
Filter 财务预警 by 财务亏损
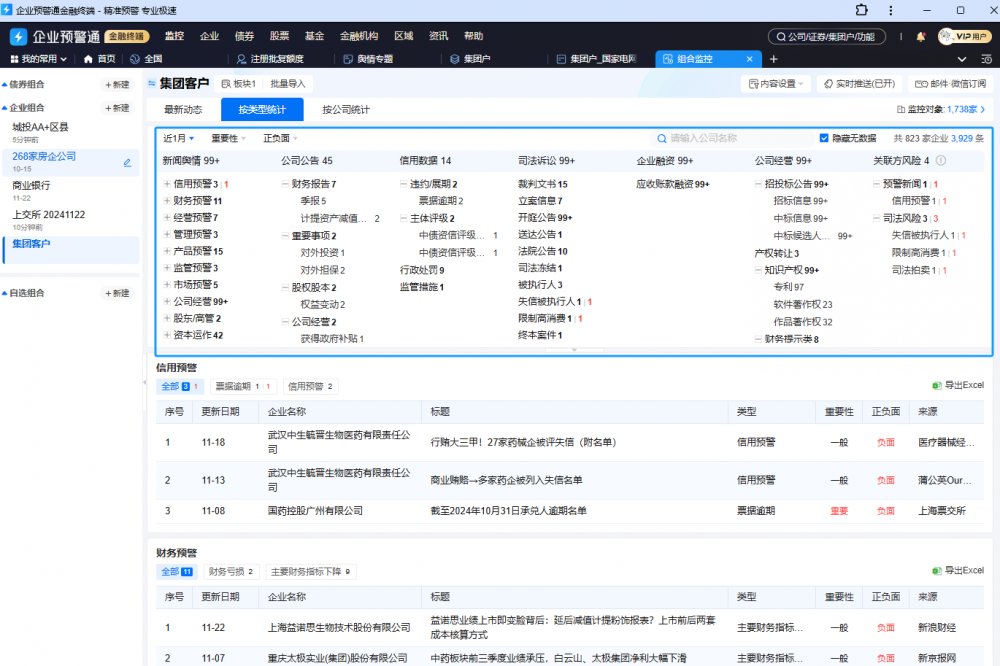point(230,571)
